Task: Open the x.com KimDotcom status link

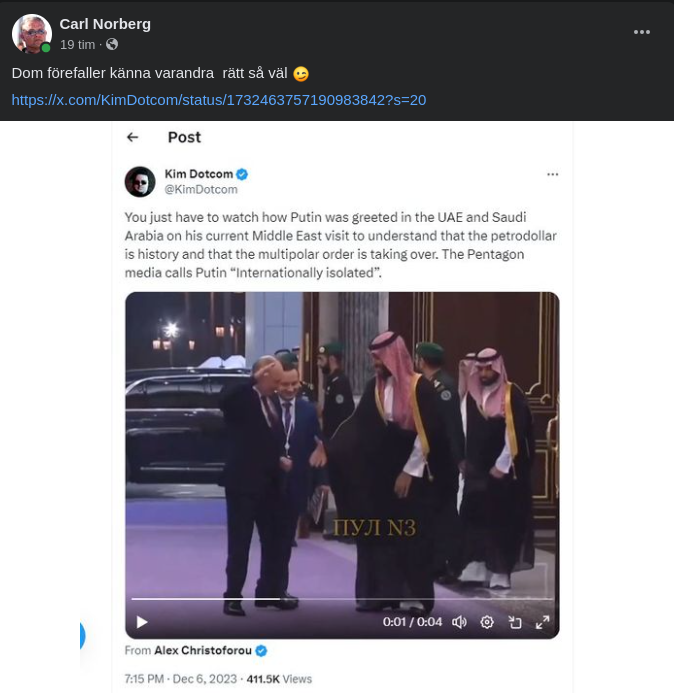Action: (218, 100)
